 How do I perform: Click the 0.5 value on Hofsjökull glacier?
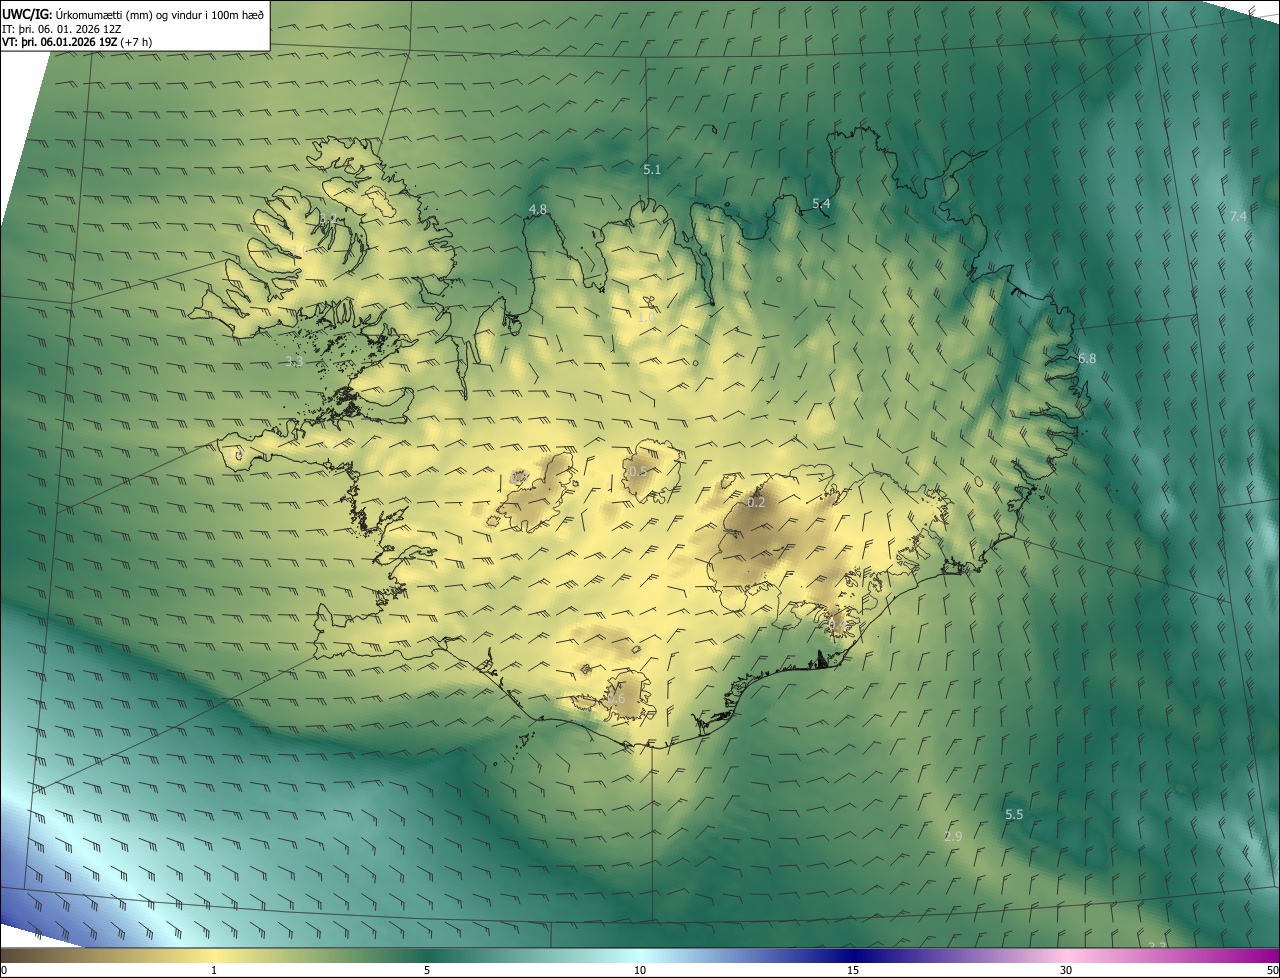(638, 471)
